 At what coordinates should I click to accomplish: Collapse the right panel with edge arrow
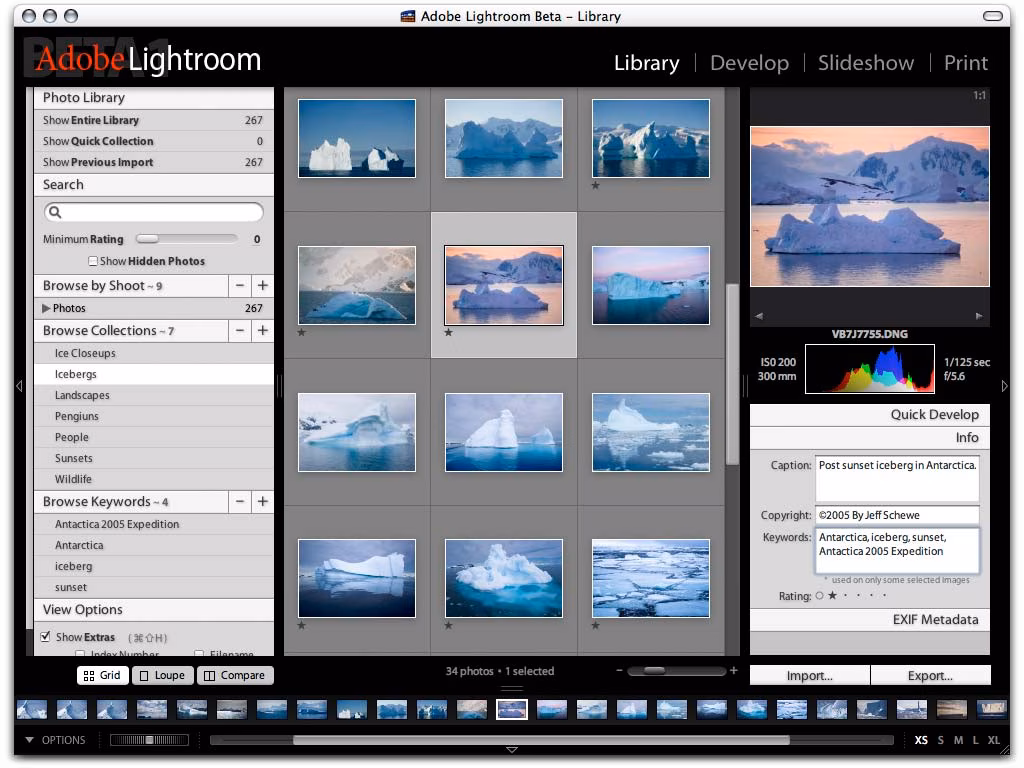pyautogui.click(x=1004, y=386)
